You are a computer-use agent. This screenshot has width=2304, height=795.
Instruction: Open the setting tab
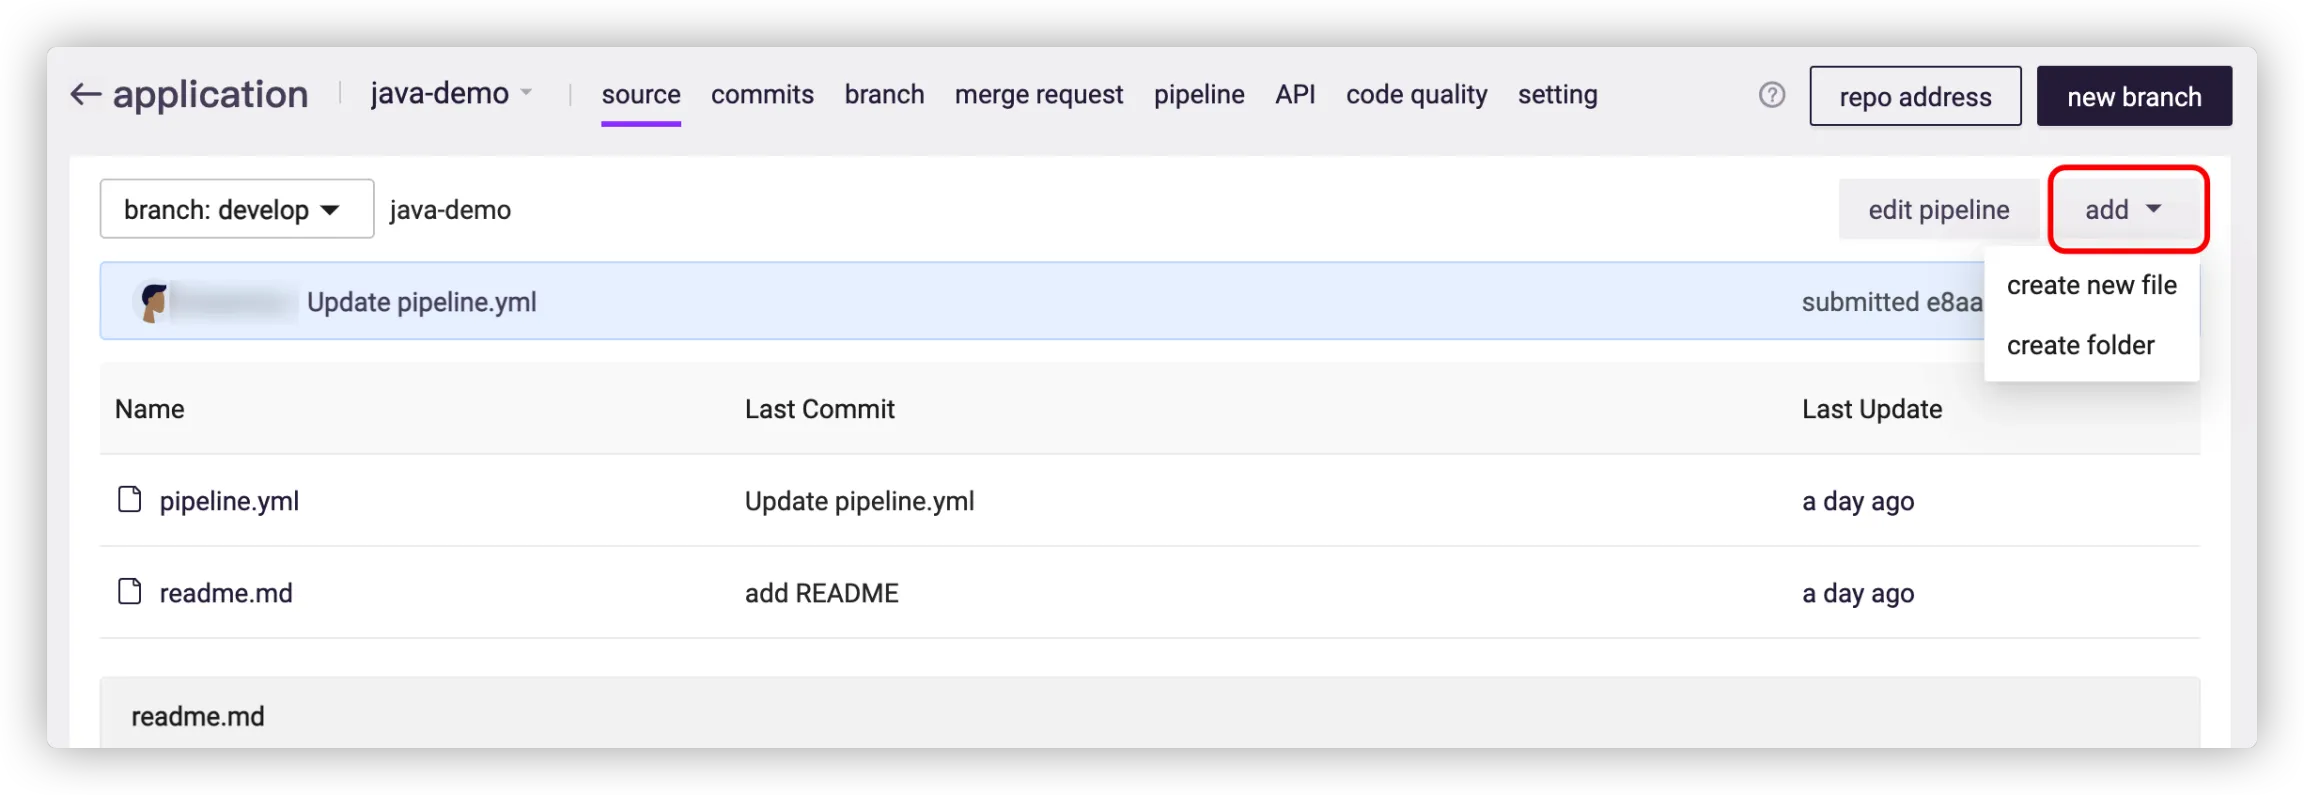tap(1557, 95)
